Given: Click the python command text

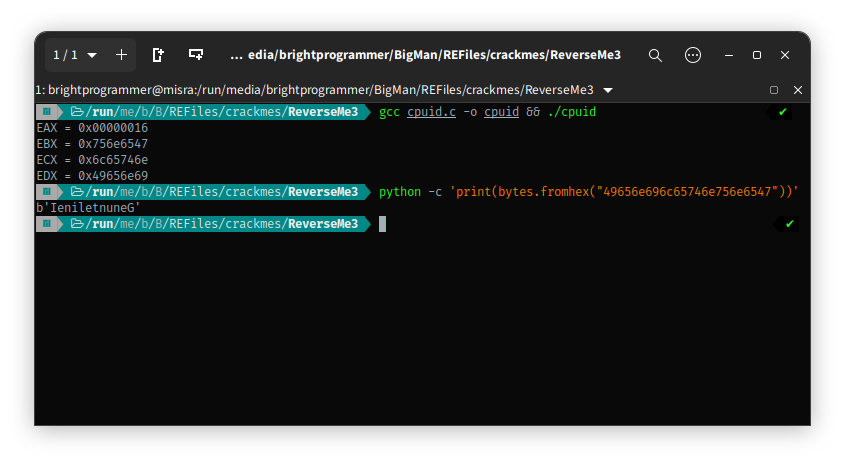Looking at the screenshot, I should tap(400, 192).
